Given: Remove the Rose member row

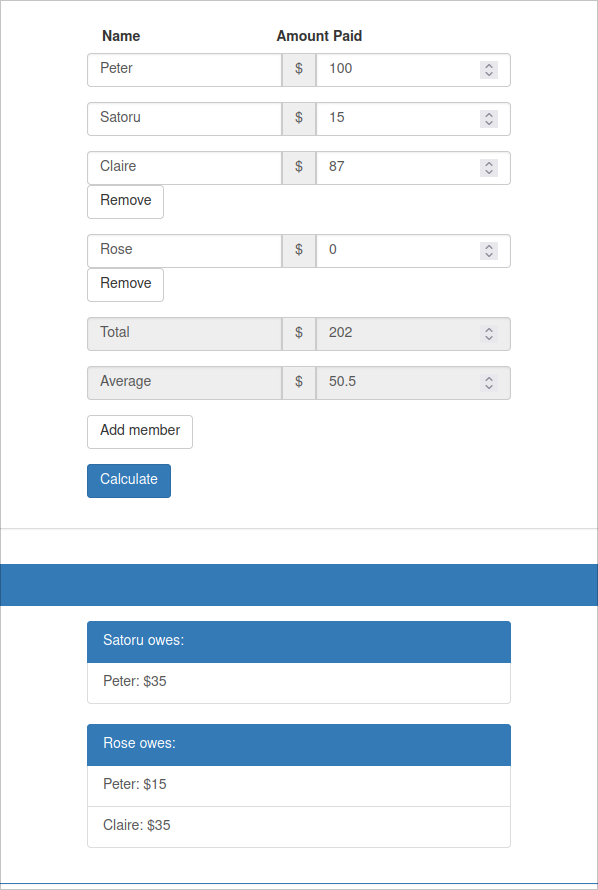Looking at the screenshot, I should pos(125,284).
